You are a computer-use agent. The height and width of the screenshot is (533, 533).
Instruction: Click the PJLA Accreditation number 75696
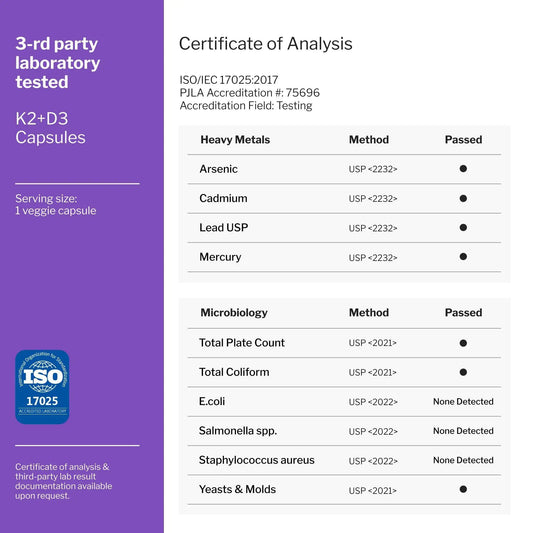pyautogui.click(x=303, y=93)
